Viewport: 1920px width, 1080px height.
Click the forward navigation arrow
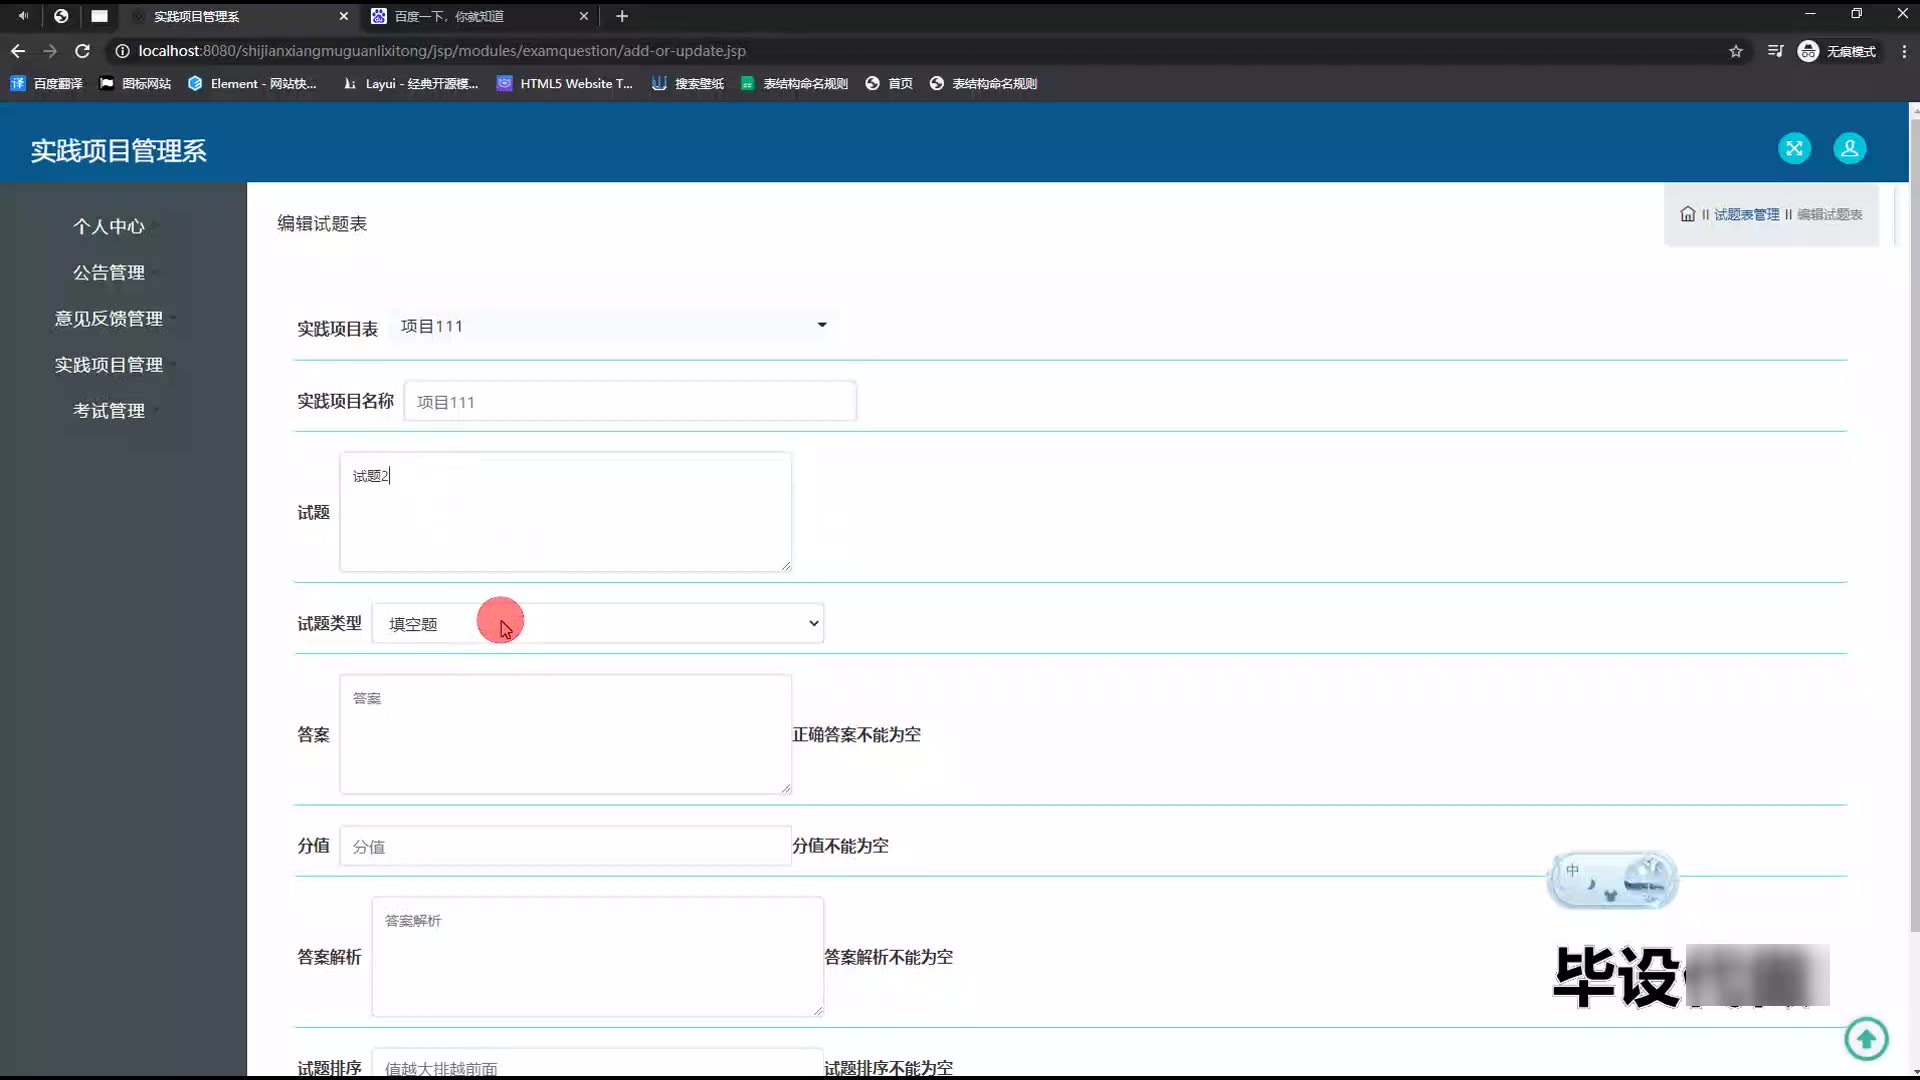click(x=50, y=51)
